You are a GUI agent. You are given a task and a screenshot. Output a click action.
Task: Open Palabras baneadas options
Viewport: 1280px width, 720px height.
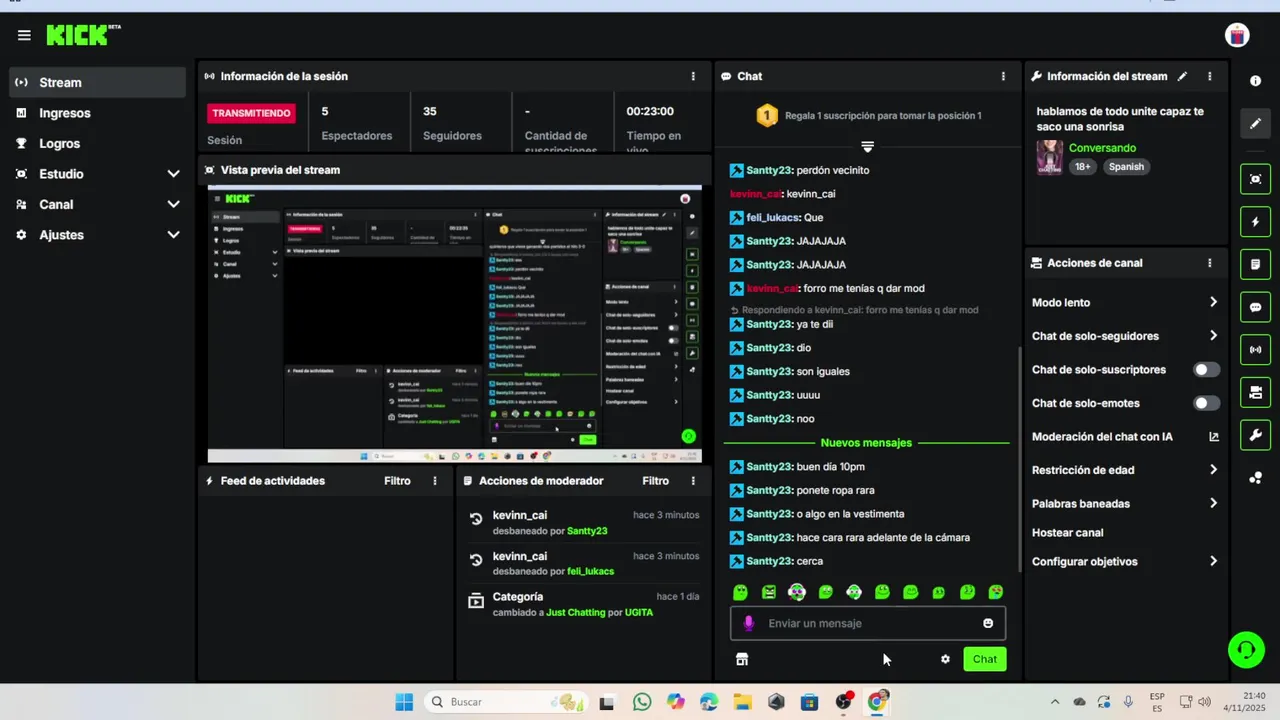tap(1125, 504)
